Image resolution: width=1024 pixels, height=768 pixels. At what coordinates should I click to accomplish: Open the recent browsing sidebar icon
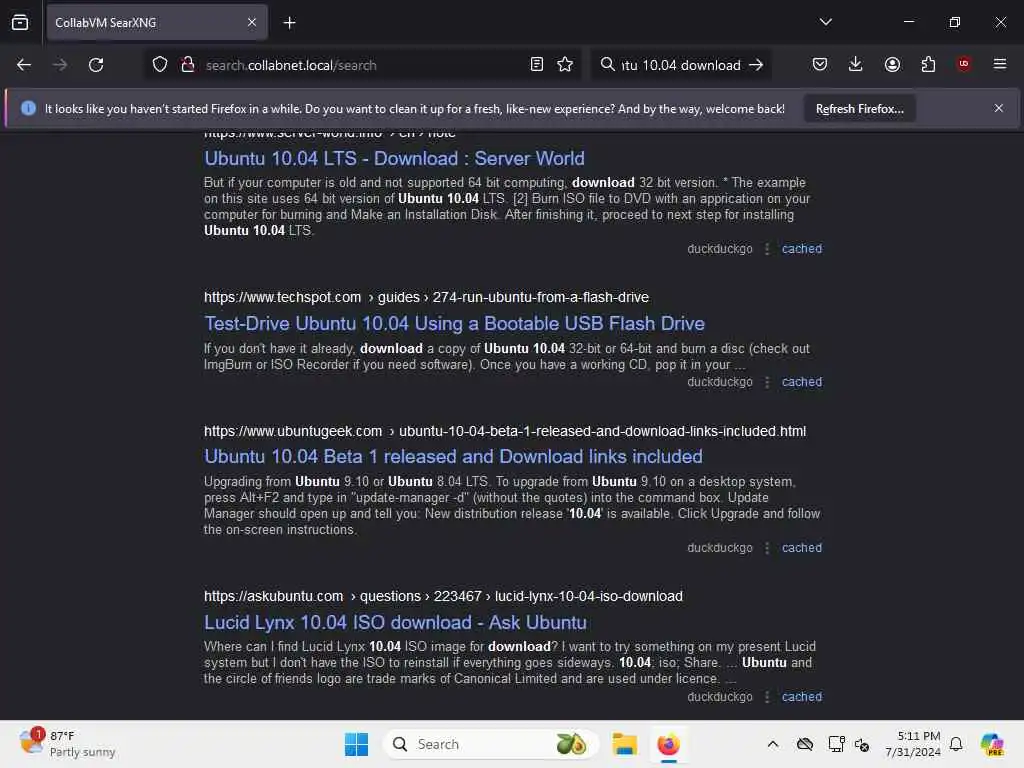coord(20,22)
